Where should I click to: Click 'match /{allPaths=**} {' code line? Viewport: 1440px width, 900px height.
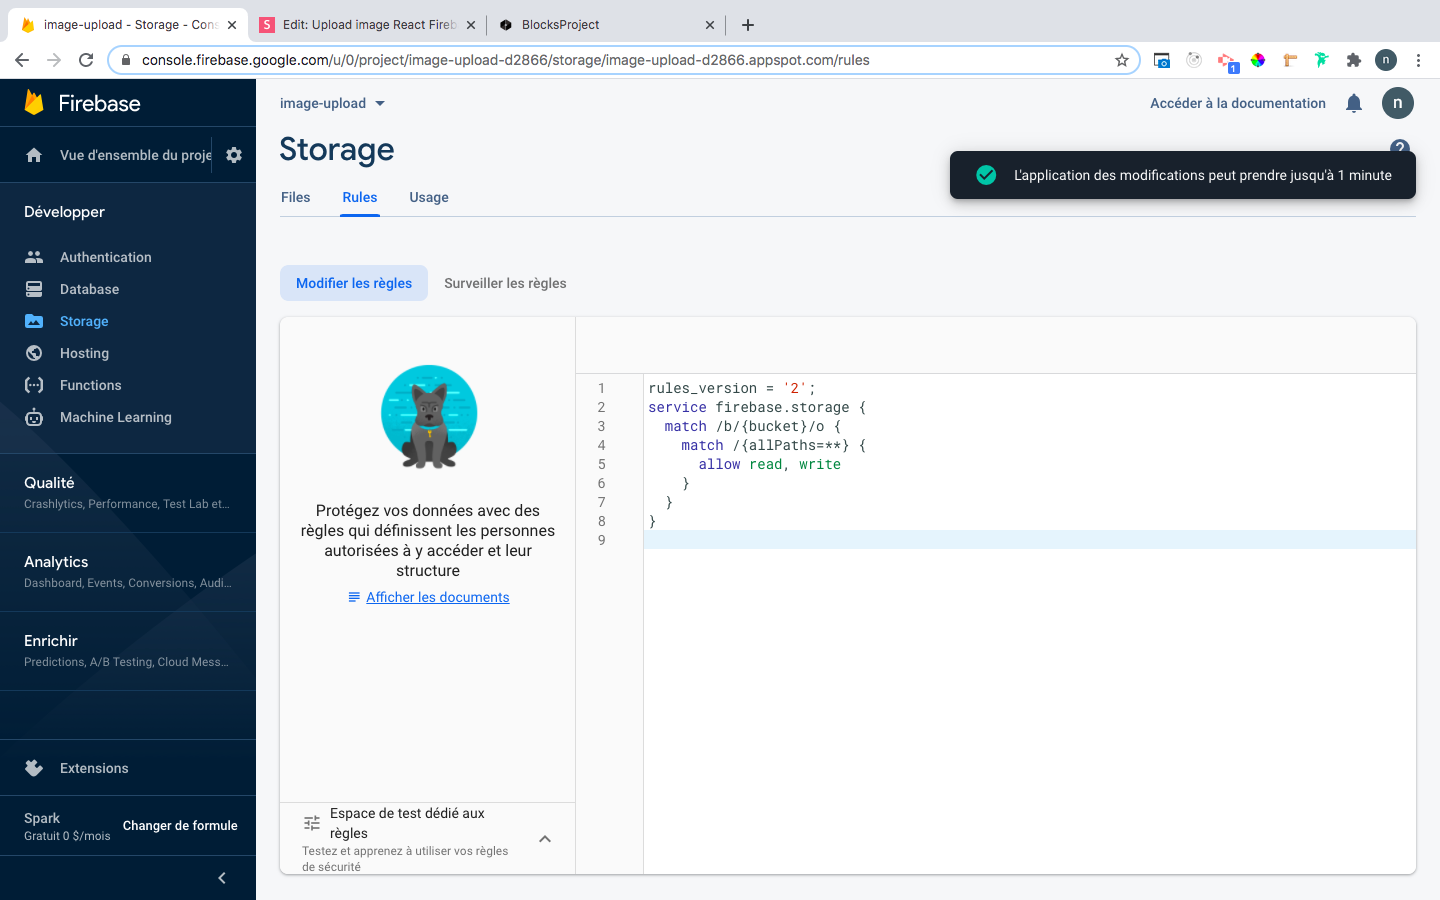click(773, 445)
